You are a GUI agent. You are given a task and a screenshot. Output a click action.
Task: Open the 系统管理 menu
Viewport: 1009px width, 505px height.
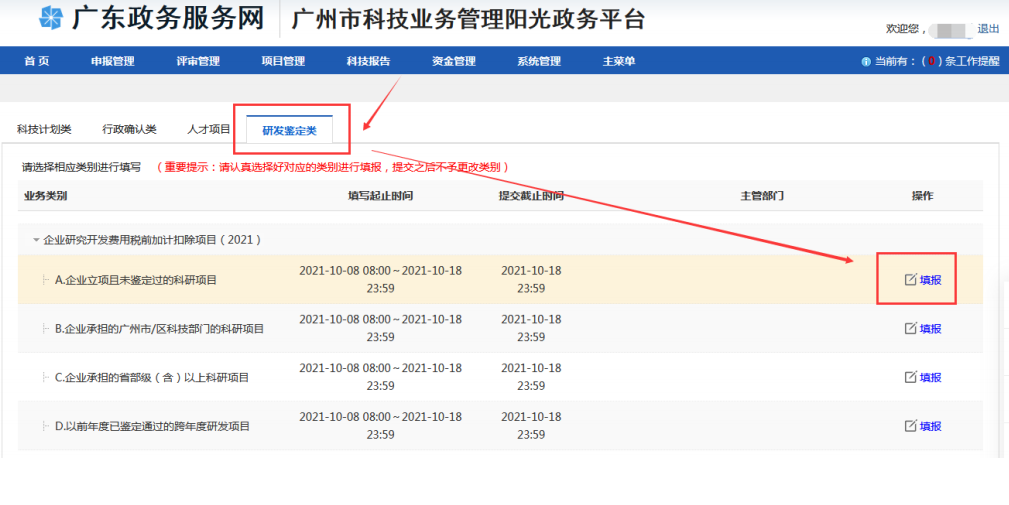[x=539, y=62]
